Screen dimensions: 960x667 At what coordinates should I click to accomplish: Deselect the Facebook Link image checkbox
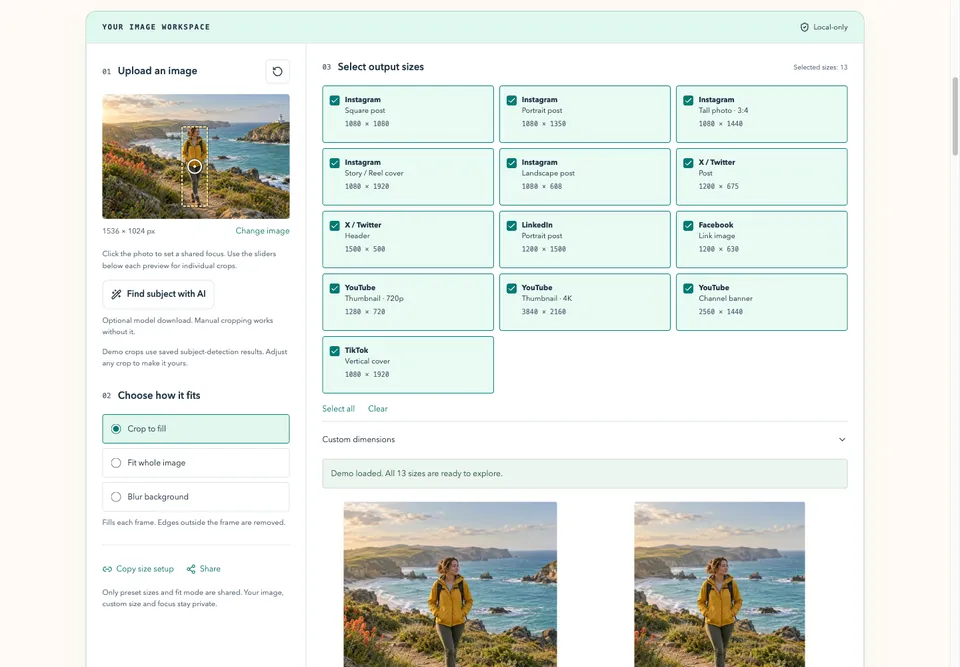click(x=688, y=225)
